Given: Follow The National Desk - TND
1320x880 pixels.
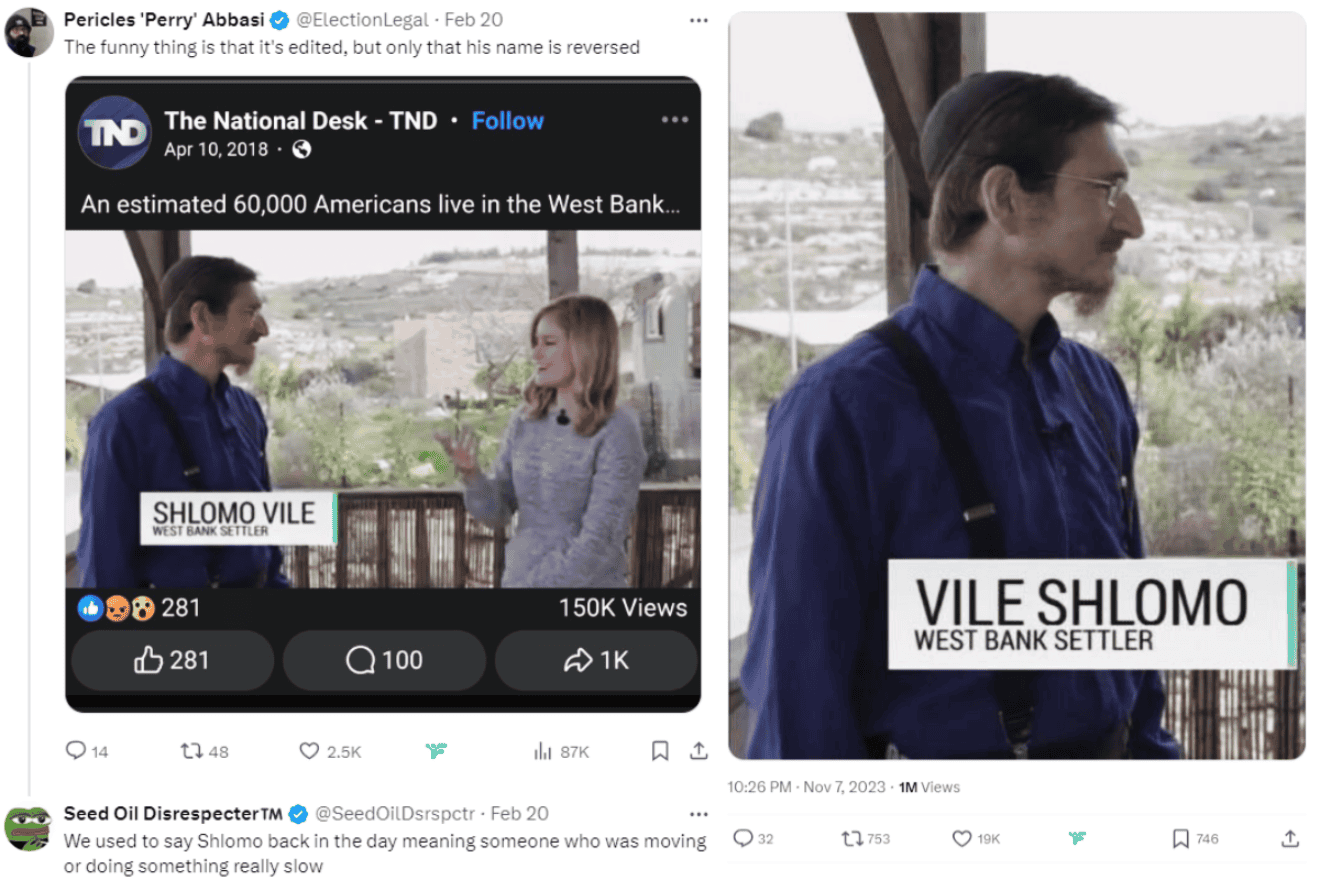Looking at the screenshot, I should tap(508, 121).
